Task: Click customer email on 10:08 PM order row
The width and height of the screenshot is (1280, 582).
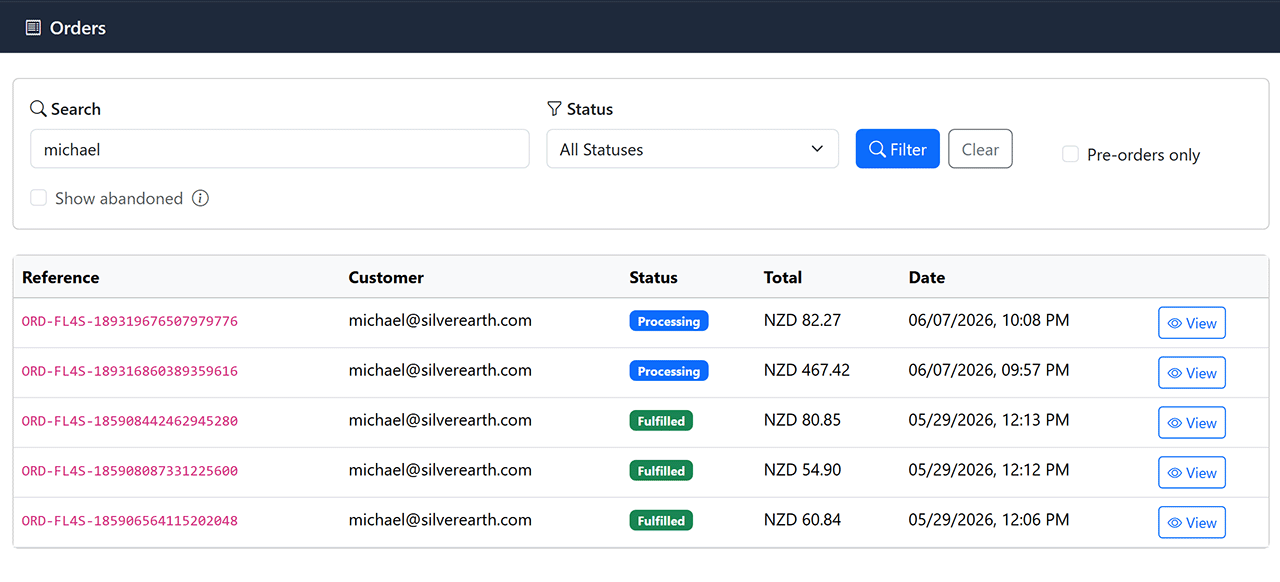Action: point(440,320)
